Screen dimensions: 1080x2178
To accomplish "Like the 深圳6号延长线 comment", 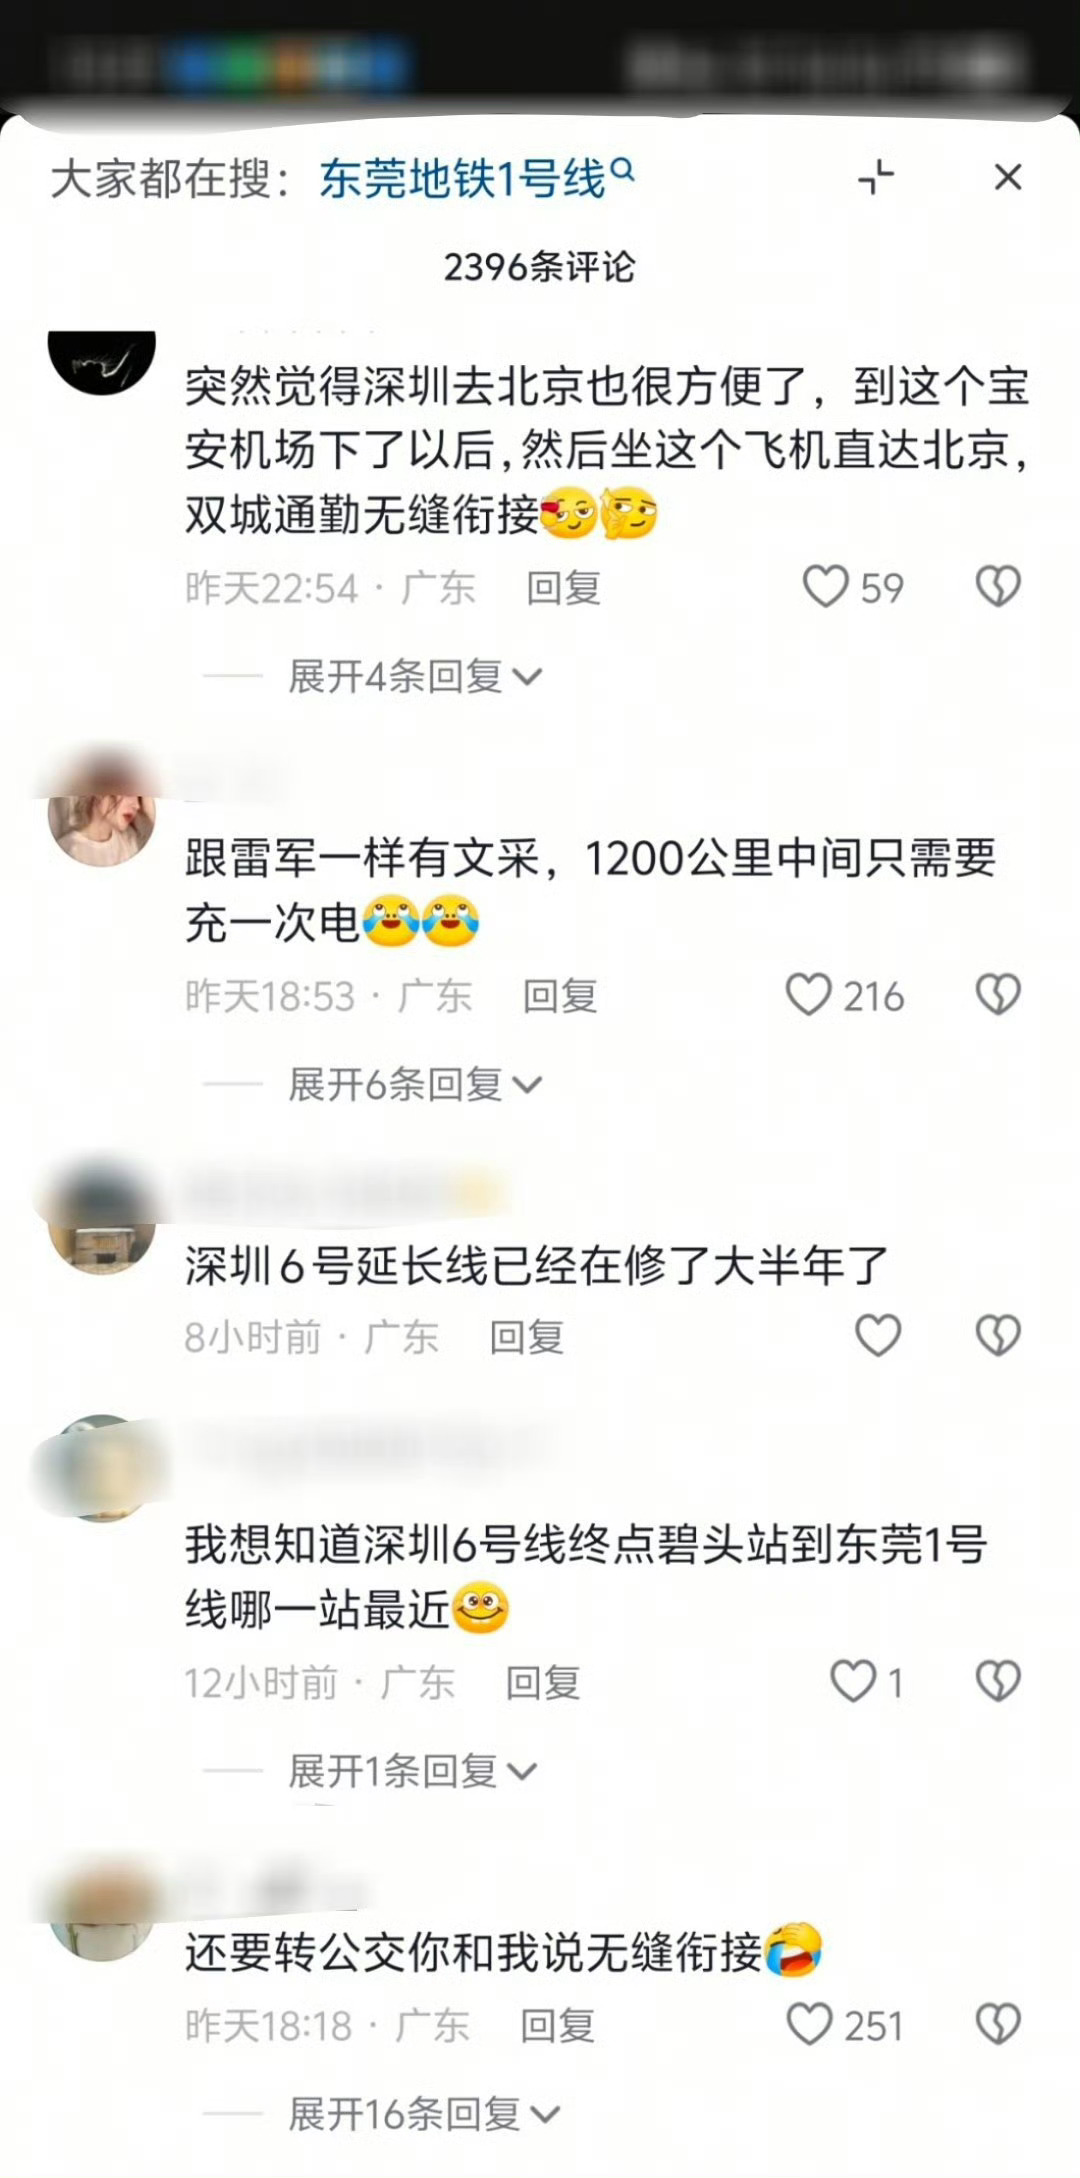I will pyautogui.click(x=878, y=1335).
